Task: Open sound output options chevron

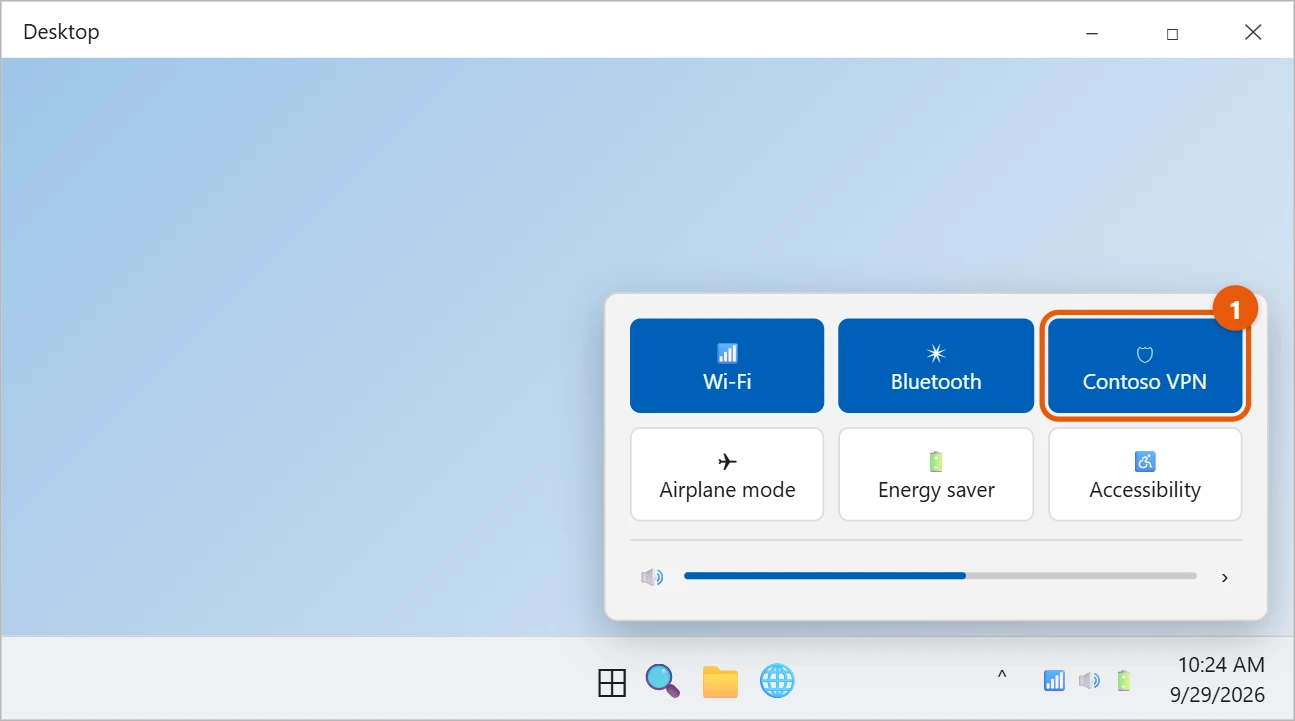Action: (1225, 577)
